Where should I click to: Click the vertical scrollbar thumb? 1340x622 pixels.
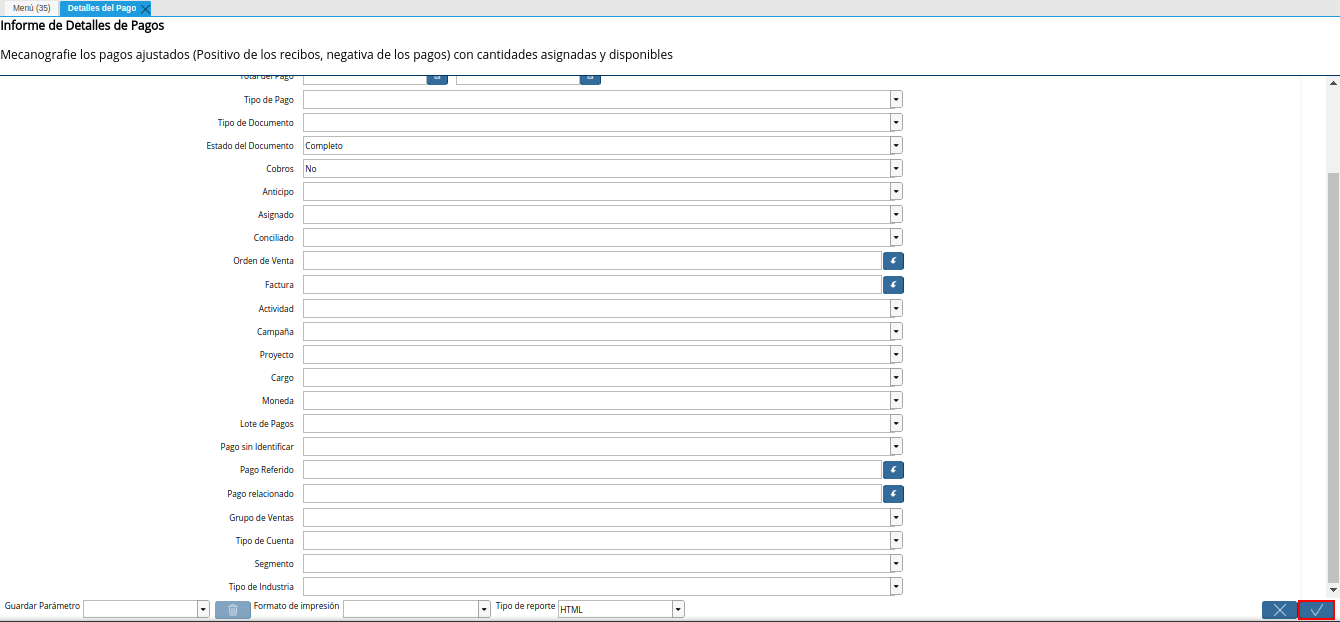(x=1333, y=377)
